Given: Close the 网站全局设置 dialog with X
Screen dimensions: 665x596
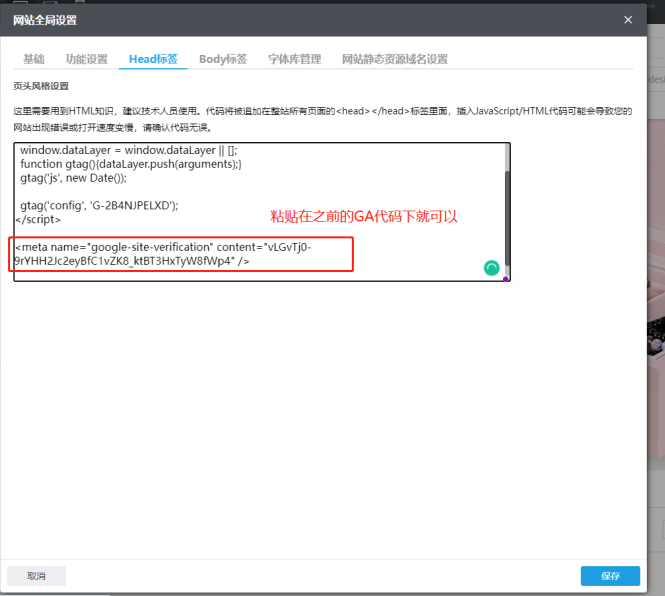Looking at the screenshot, I should 628,20.
